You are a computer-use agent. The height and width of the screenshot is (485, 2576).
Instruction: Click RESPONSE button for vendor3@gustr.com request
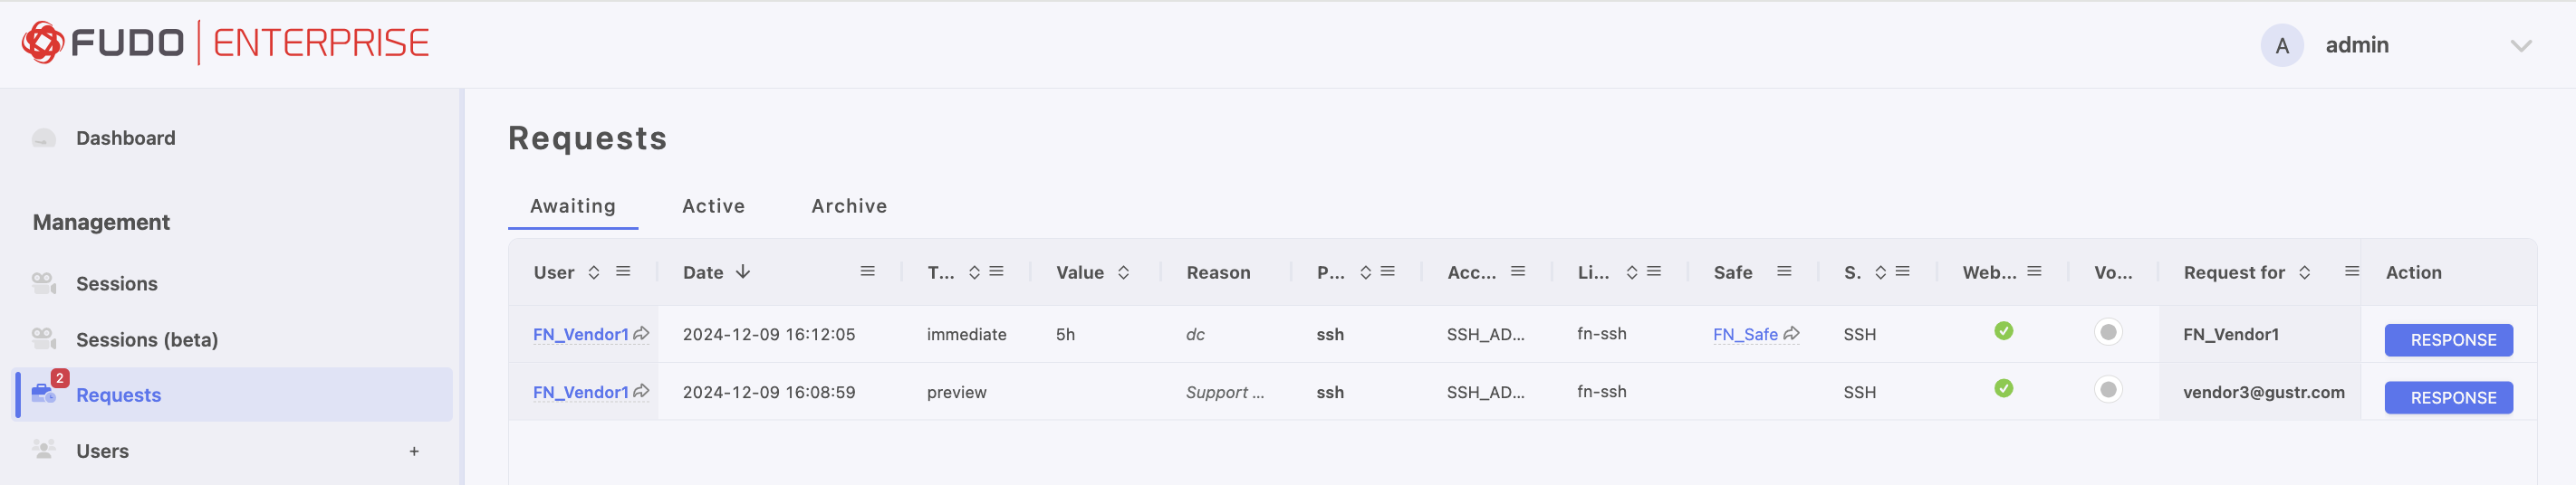pos(2448,398)
